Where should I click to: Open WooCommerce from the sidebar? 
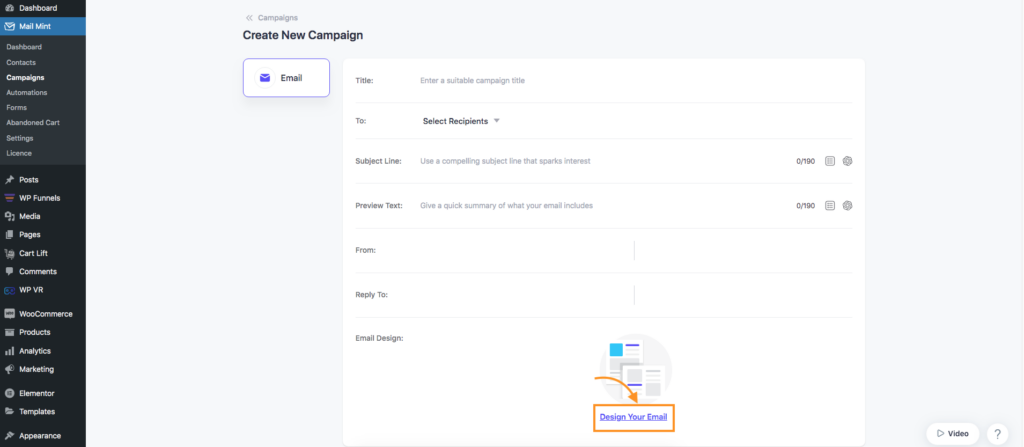tap(43, 314)
